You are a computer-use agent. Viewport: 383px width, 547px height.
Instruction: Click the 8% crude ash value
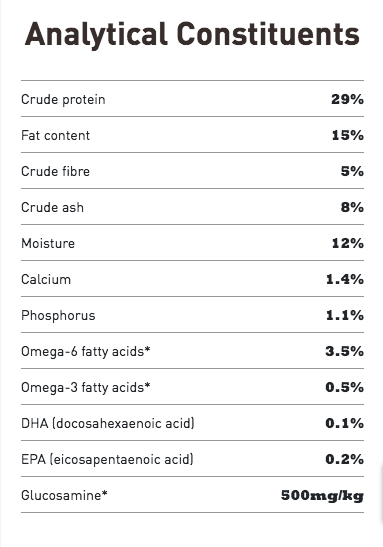point(352,207)
